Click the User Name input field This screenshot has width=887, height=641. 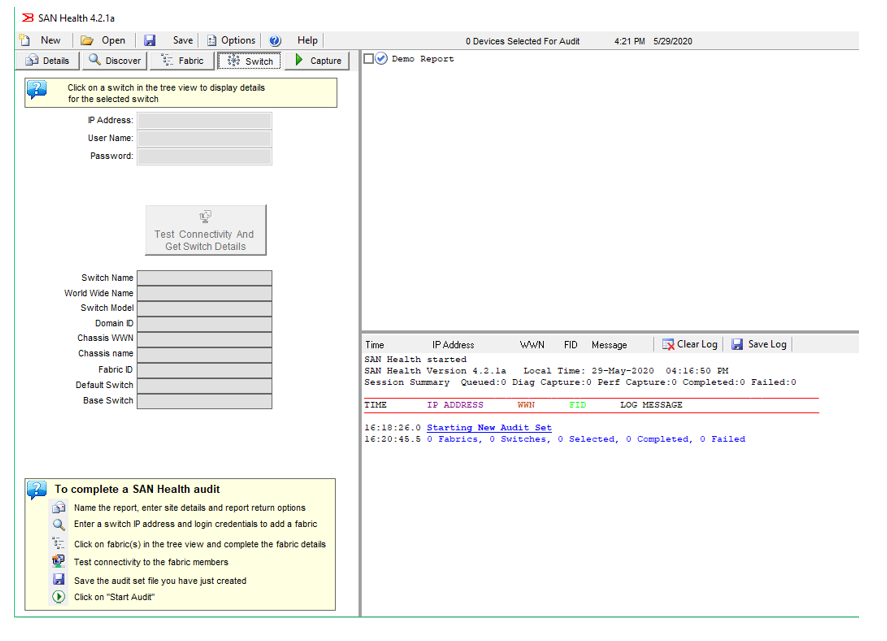pos(204,139)
